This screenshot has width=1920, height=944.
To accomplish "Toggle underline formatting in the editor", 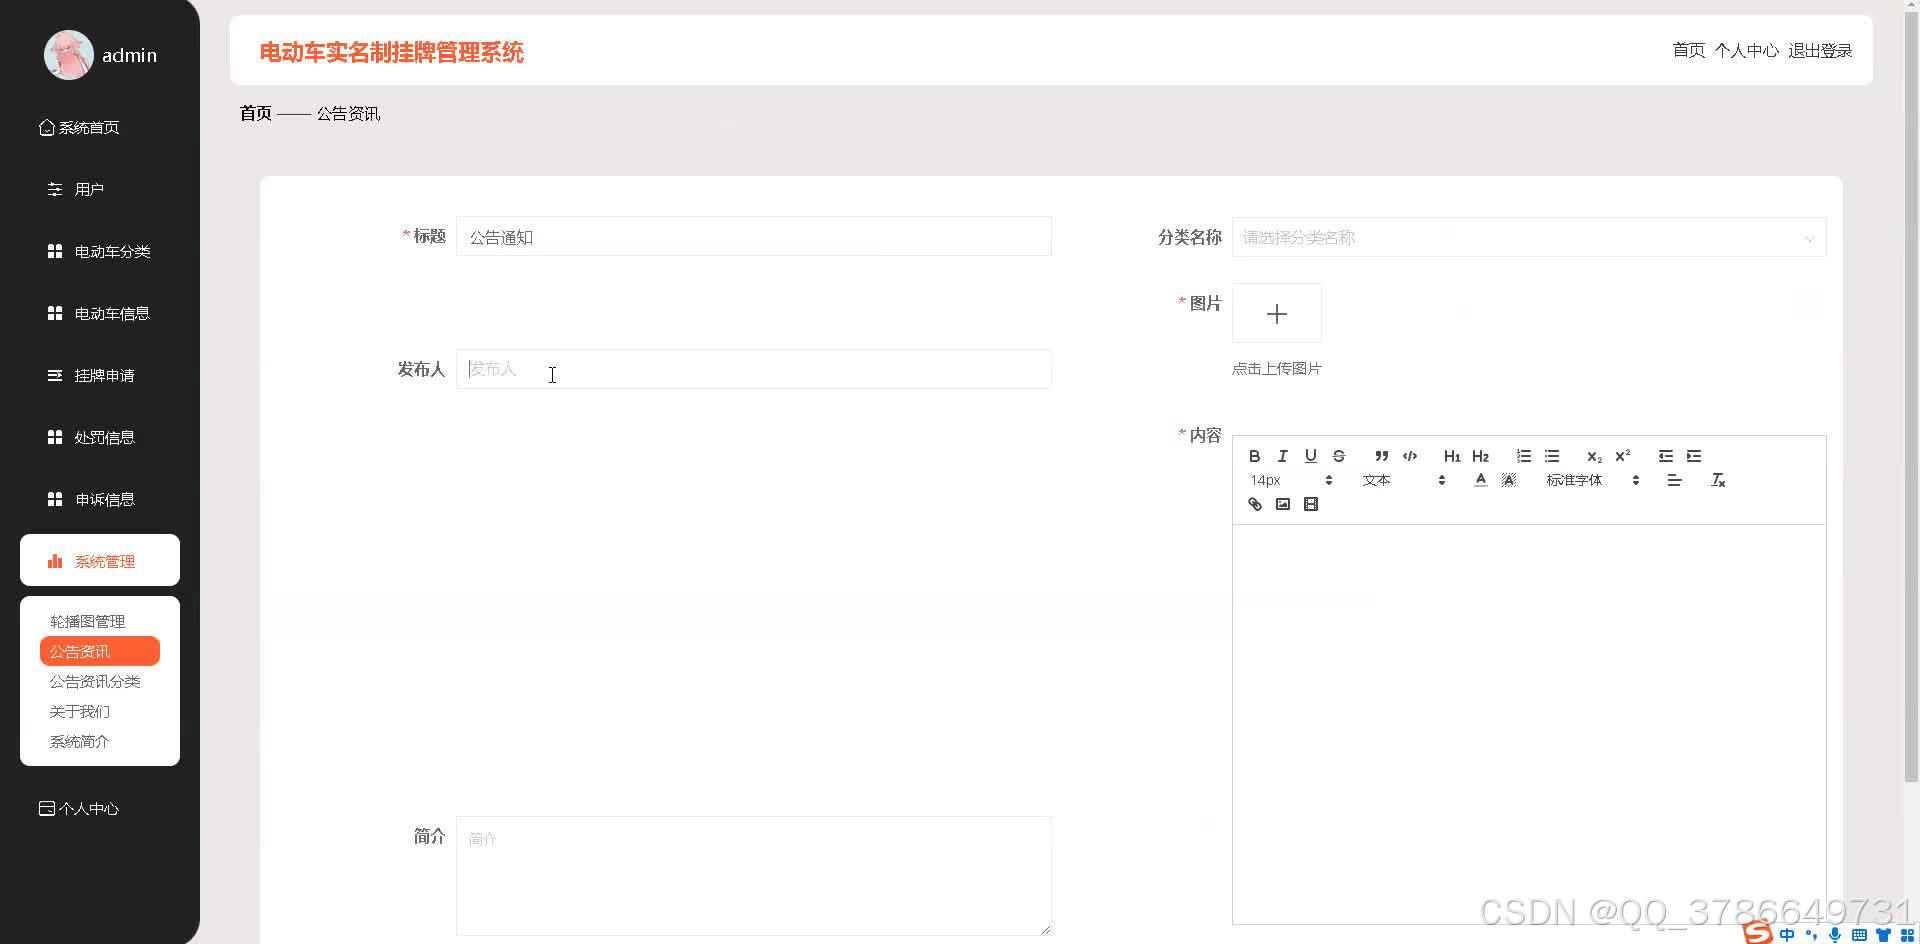I will [1310, 456].
